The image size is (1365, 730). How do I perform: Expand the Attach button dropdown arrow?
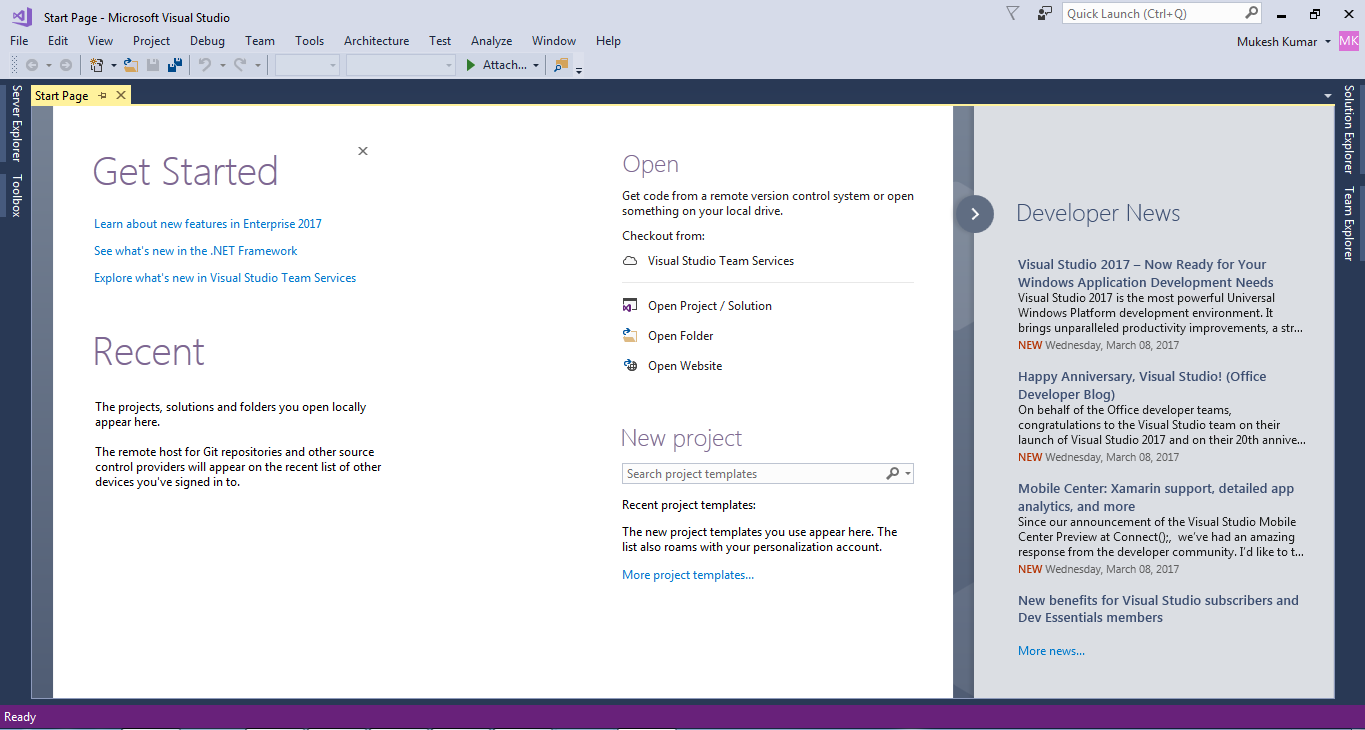coord(536,66)
